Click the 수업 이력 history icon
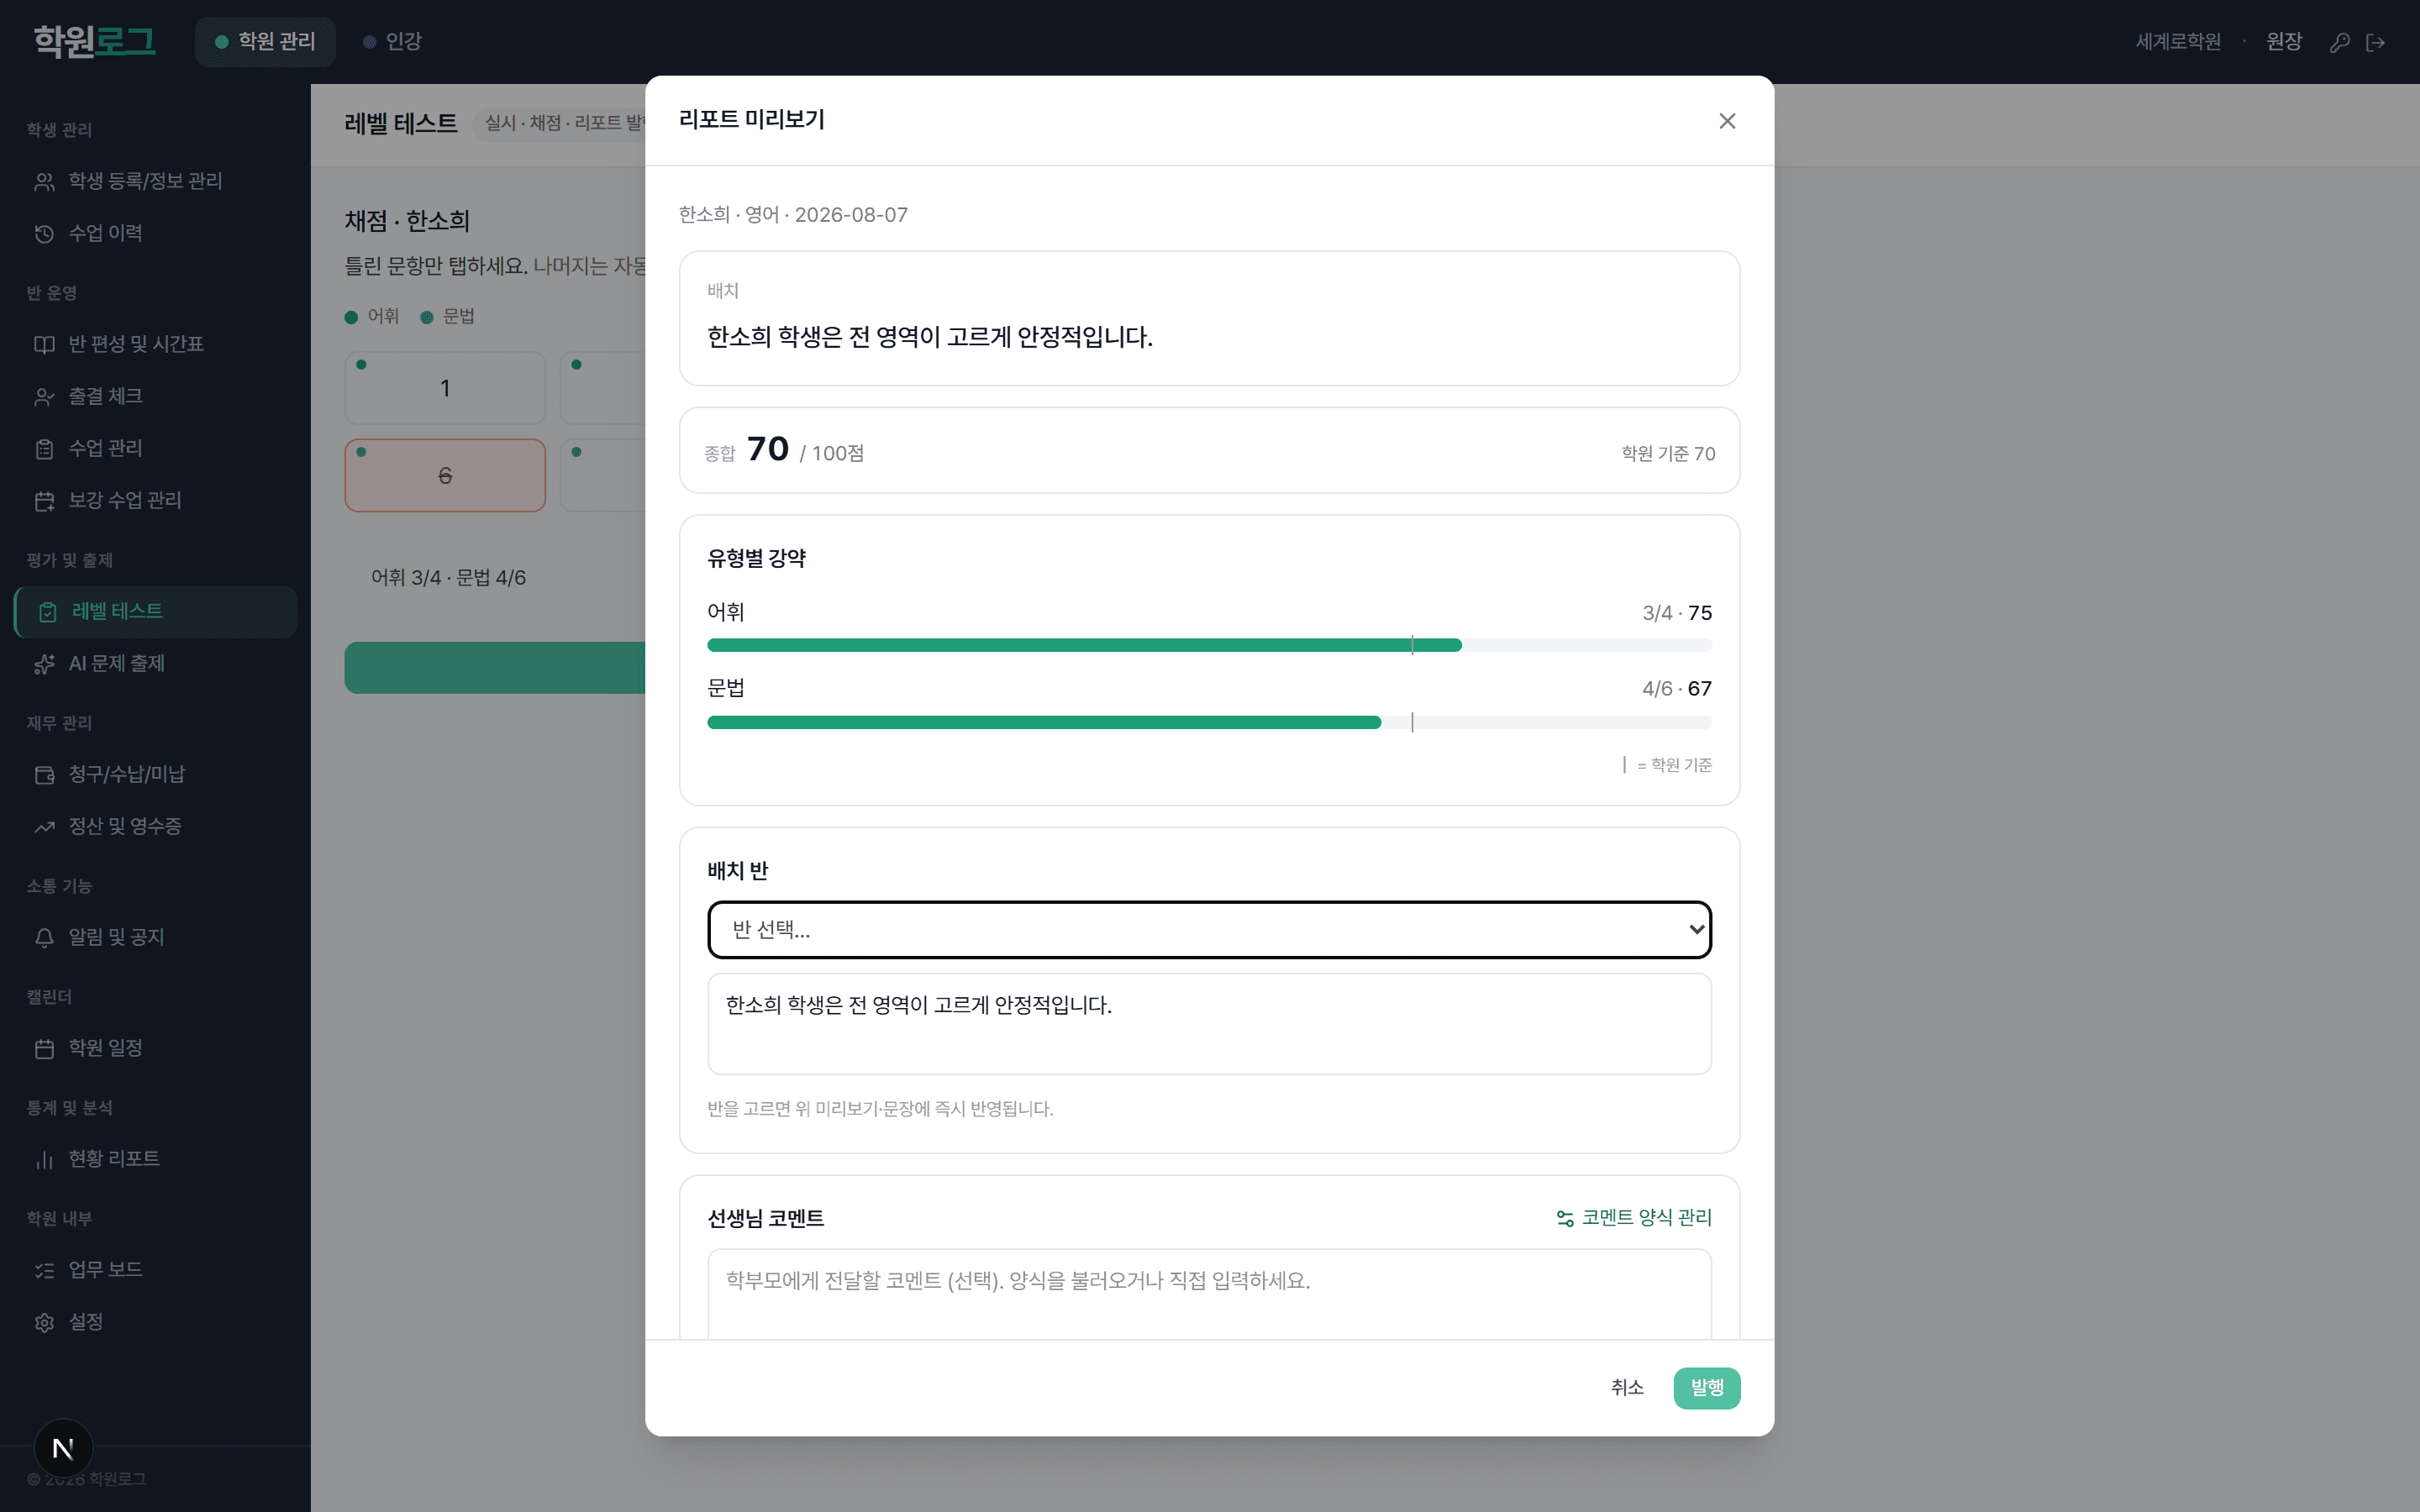Viewport: 2420px width, 1512px height. point(44,233)
